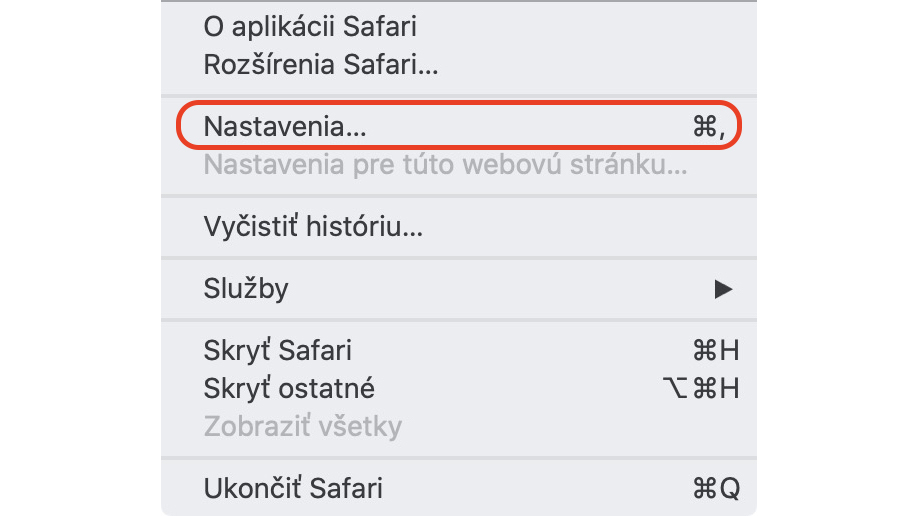Open the Služby submenu entry
Image resolution: width=918 pixels, height=516 pixels.
[x=458, y=288]
